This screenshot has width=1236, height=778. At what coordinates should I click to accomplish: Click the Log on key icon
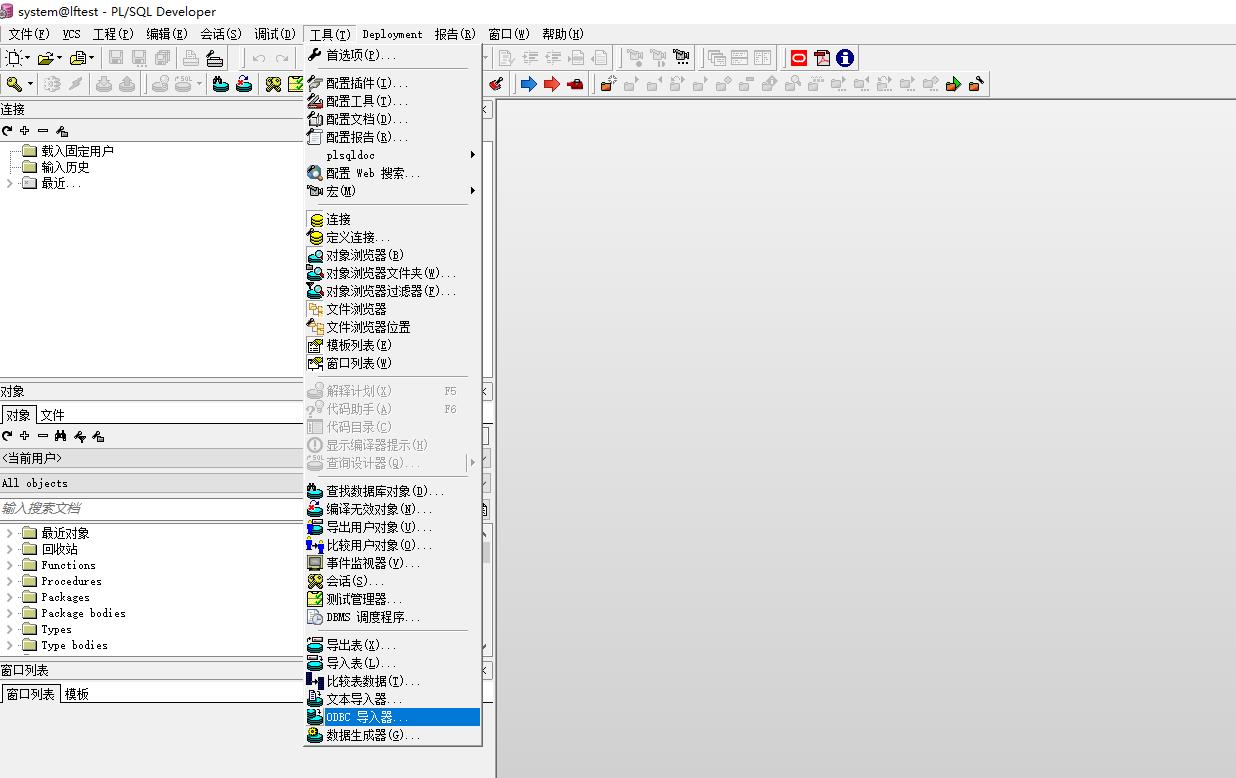[x=14, y=84]
